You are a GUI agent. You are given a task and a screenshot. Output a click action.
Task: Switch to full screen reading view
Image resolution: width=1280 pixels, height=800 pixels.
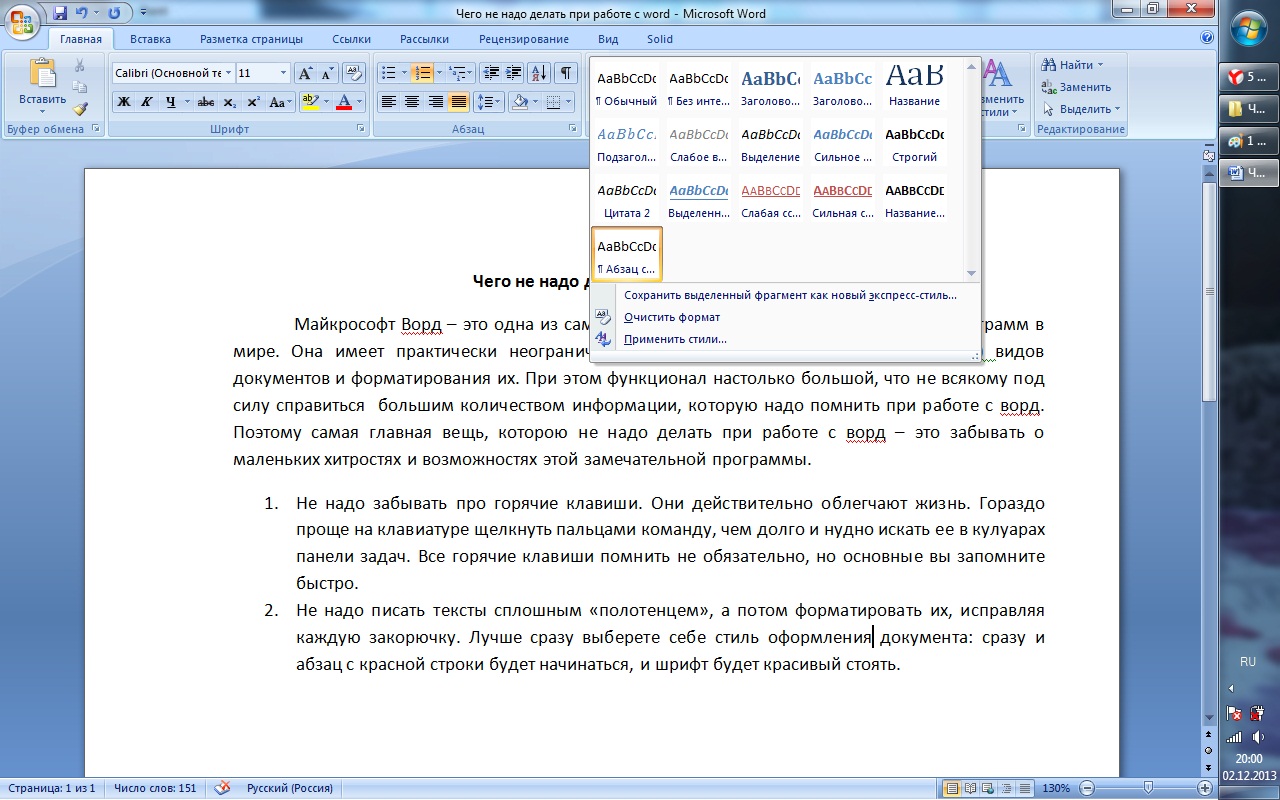[969, 788]
